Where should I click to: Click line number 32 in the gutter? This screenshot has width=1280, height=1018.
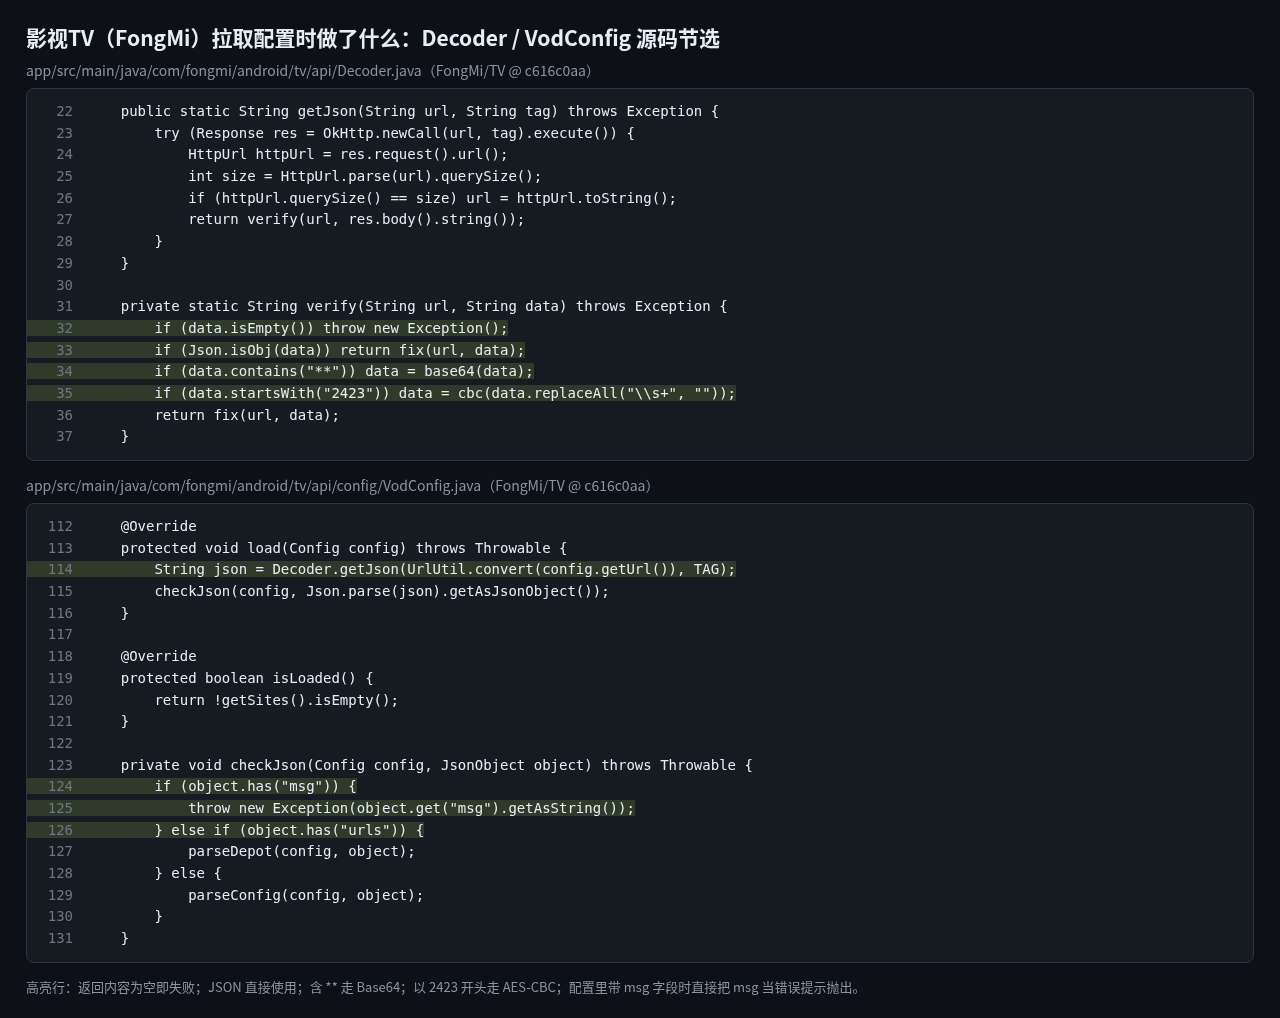click(x=64, y=328)
